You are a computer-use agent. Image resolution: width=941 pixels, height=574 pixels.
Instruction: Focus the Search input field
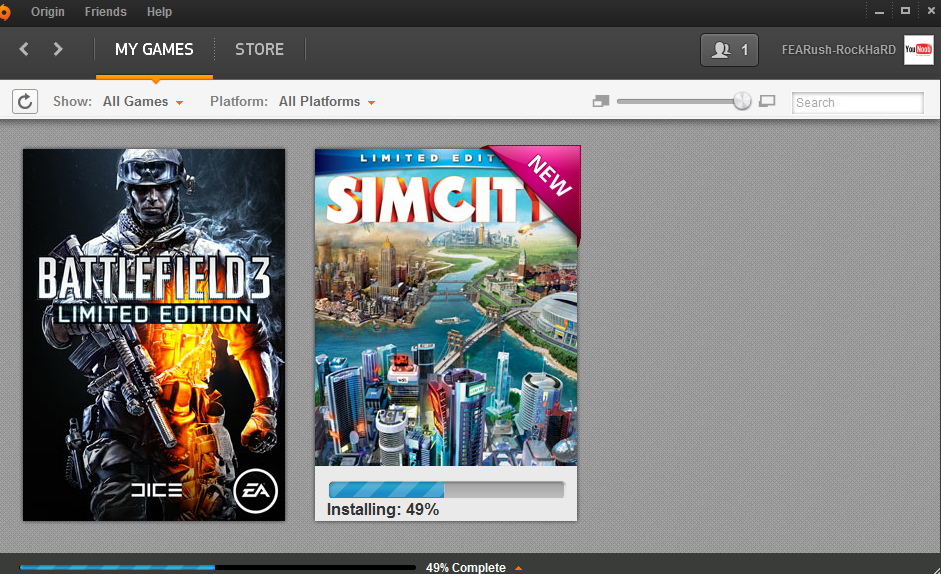(x=858, y=103)
